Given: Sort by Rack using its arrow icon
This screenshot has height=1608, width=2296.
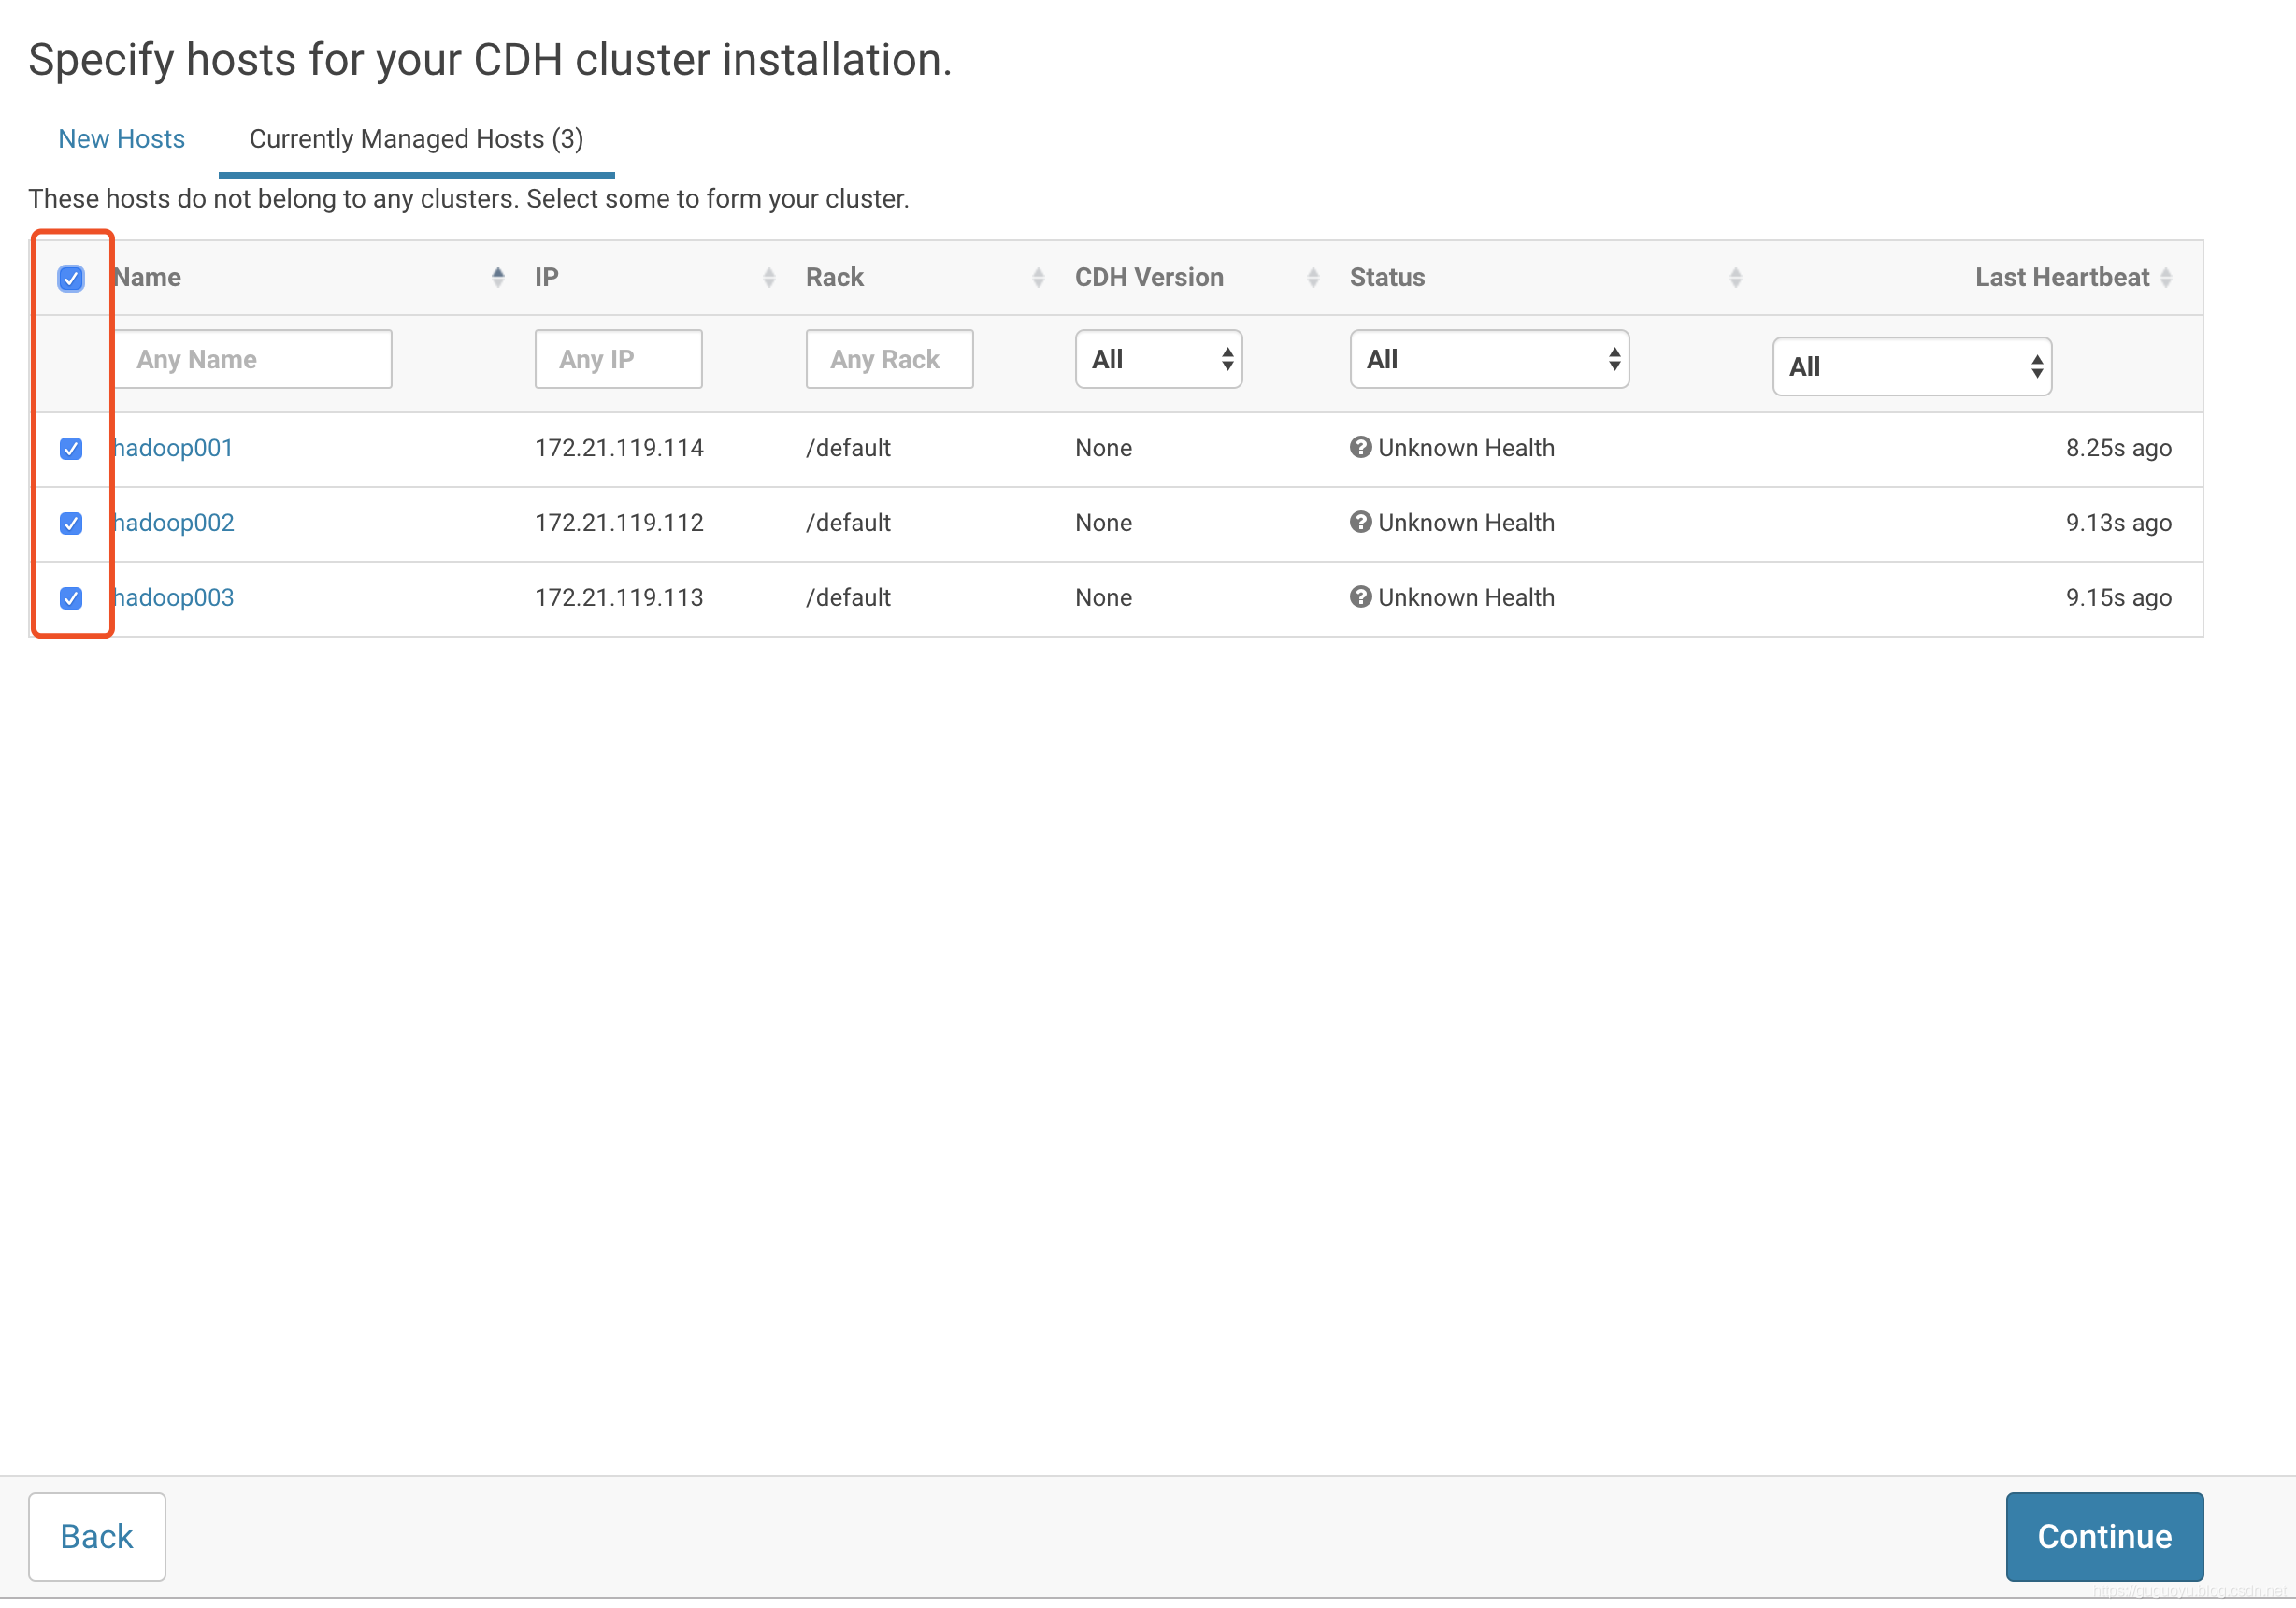Looking at the screenshot, I should 1038,278.
